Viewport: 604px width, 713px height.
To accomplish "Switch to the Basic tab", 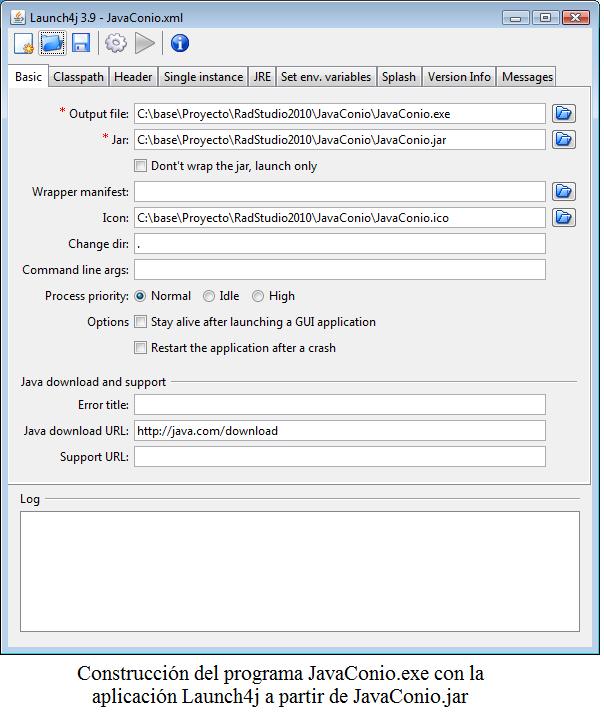I will (28, 76).
